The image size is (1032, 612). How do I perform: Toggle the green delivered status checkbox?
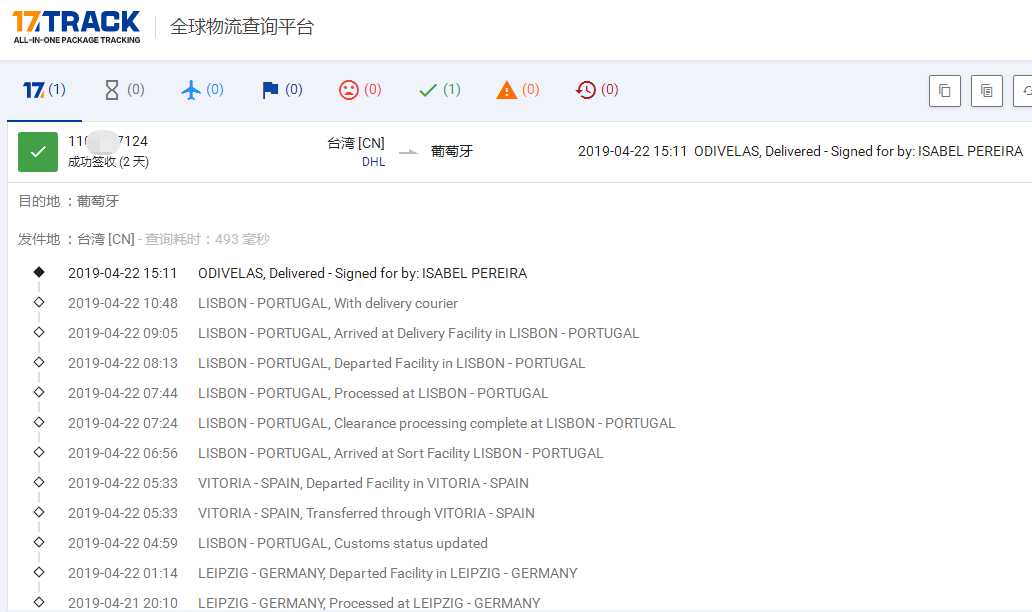(38, 152)
